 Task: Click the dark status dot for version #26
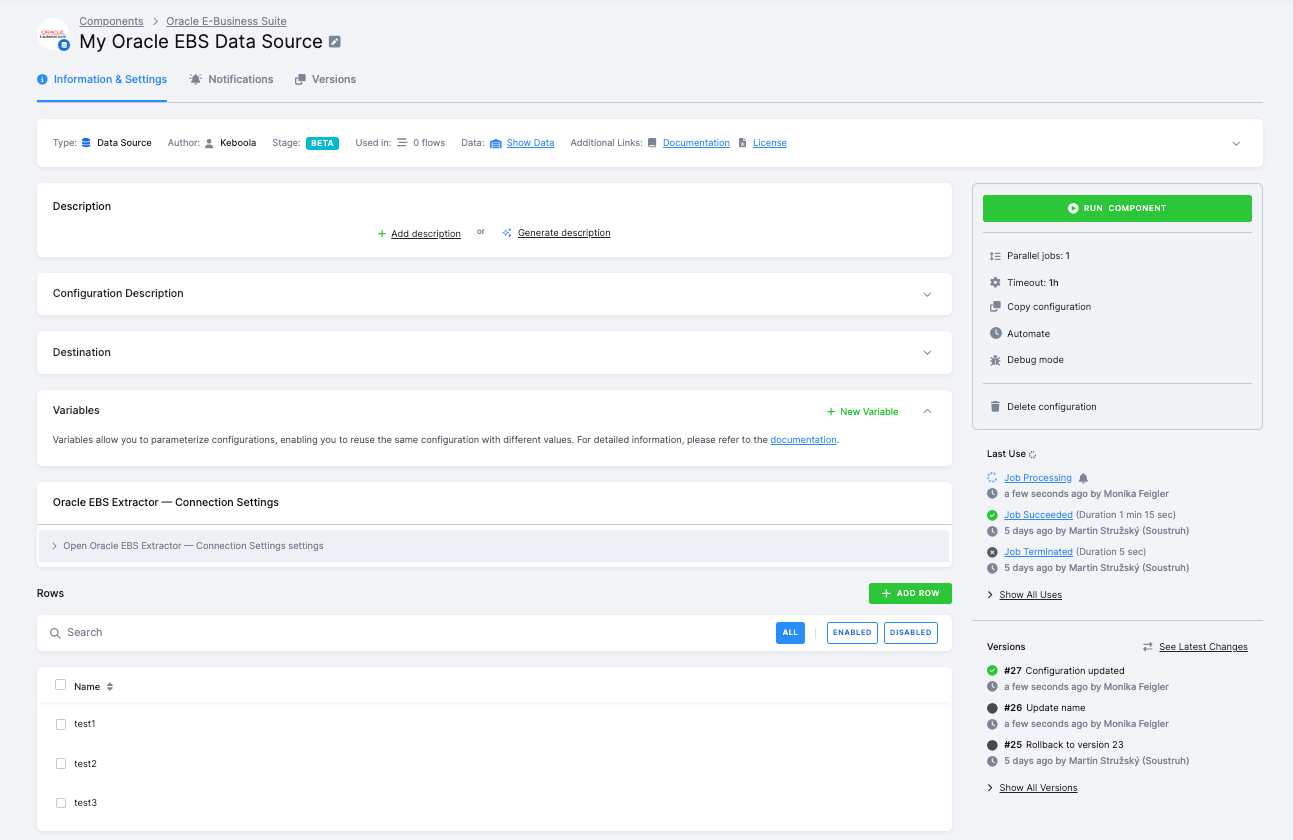point(992,708)
